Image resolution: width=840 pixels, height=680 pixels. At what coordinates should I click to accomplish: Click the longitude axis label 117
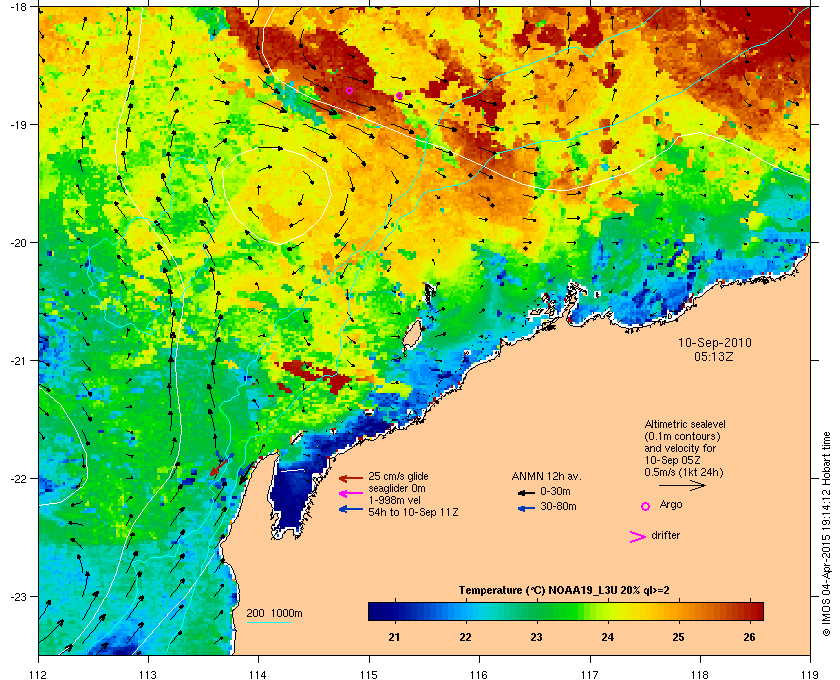coord(590,674)
